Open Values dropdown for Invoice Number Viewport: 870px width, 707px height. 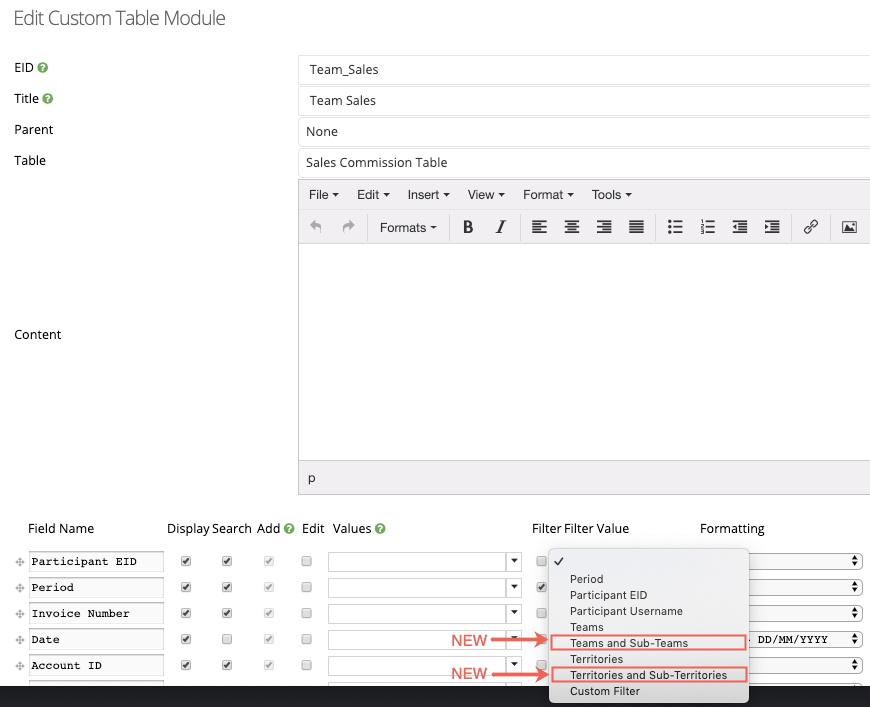tap(514, 613)
